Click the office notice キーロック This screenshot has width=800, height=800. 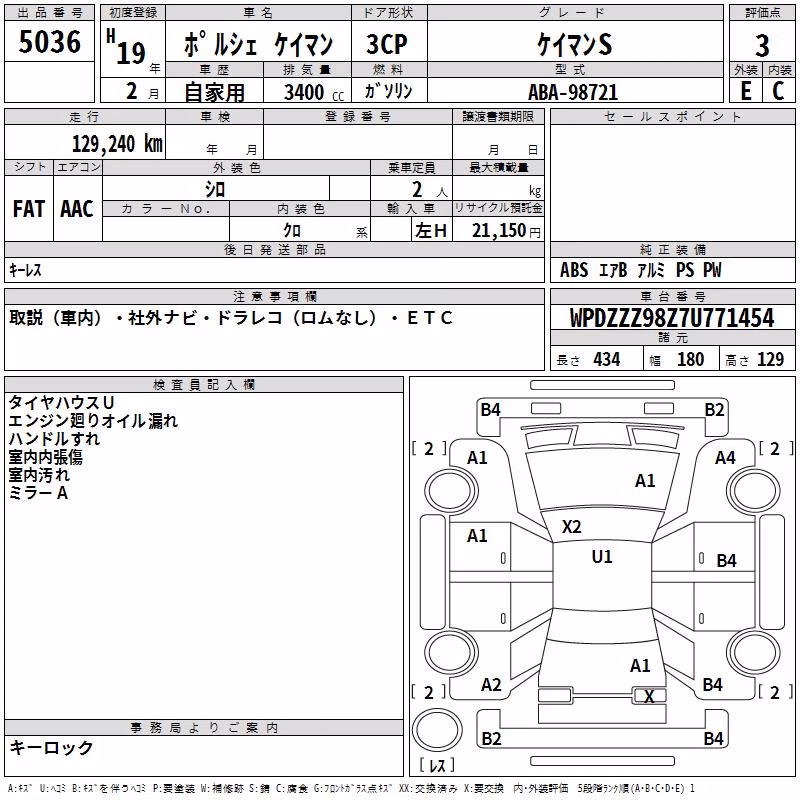tap(52, 747)
